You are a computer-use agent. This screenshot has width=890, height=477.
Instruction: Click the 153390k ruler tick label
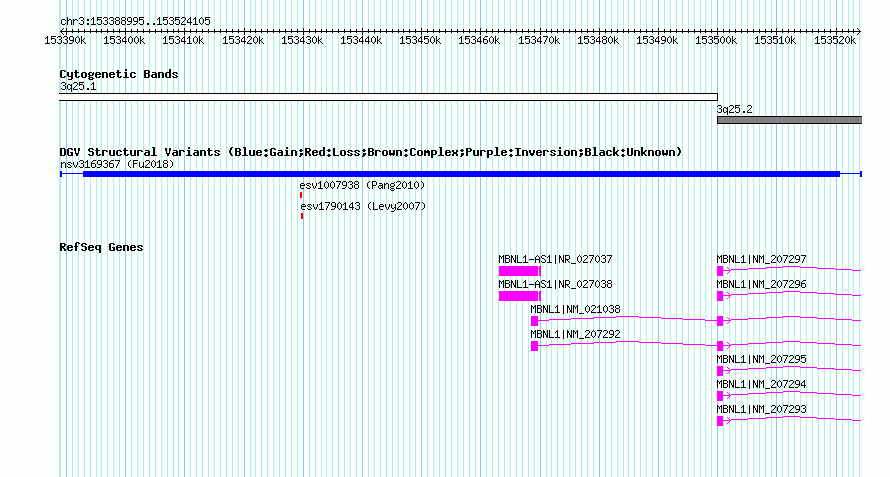[65, 40]
